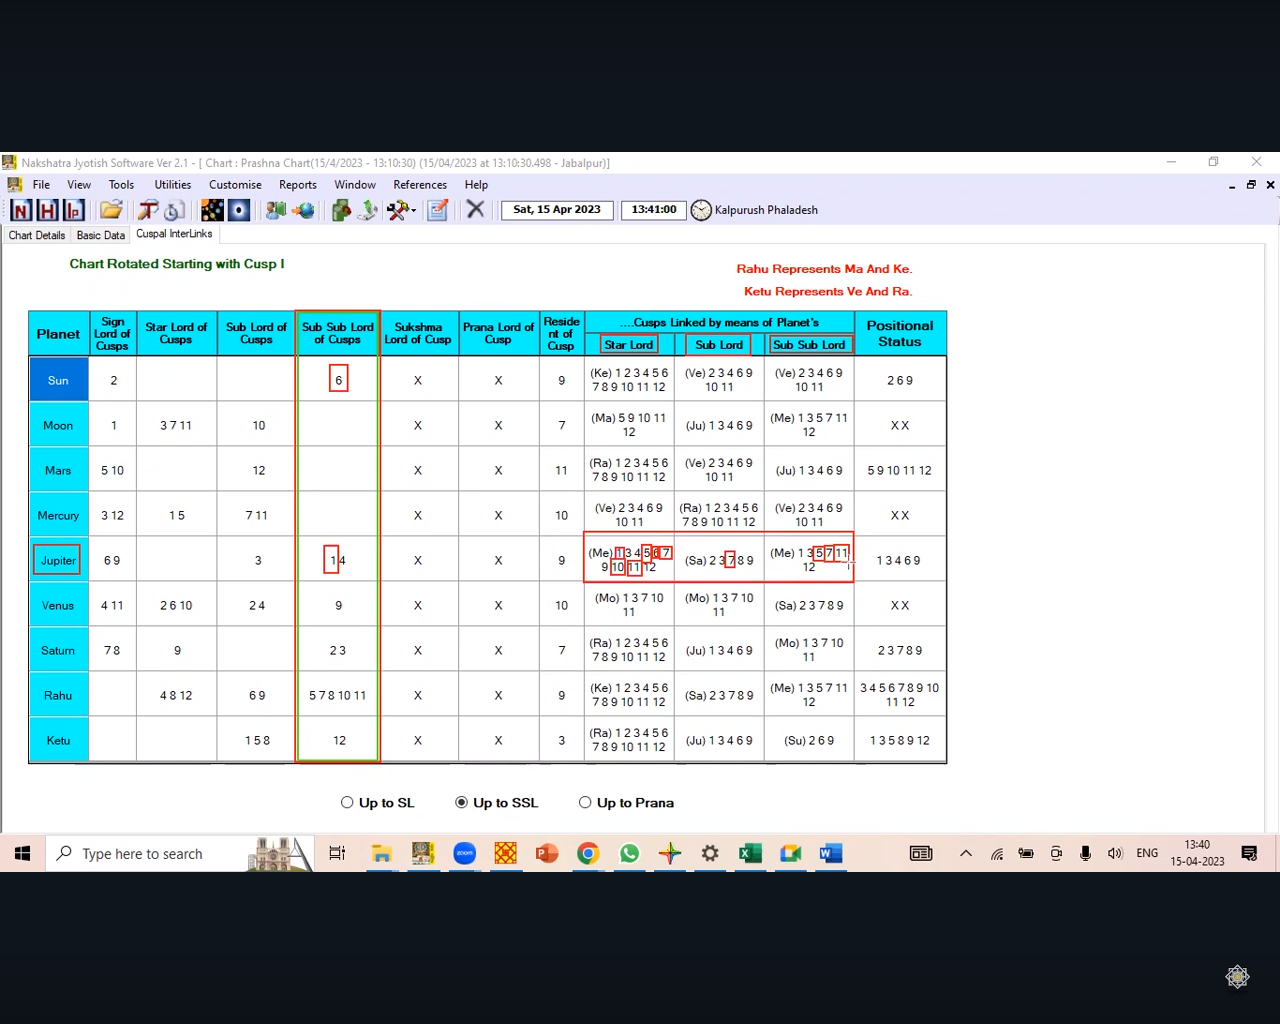Click the stopwatch icon in toolbar
Screen dimensions: 1280x1024
tap(175, 210)
